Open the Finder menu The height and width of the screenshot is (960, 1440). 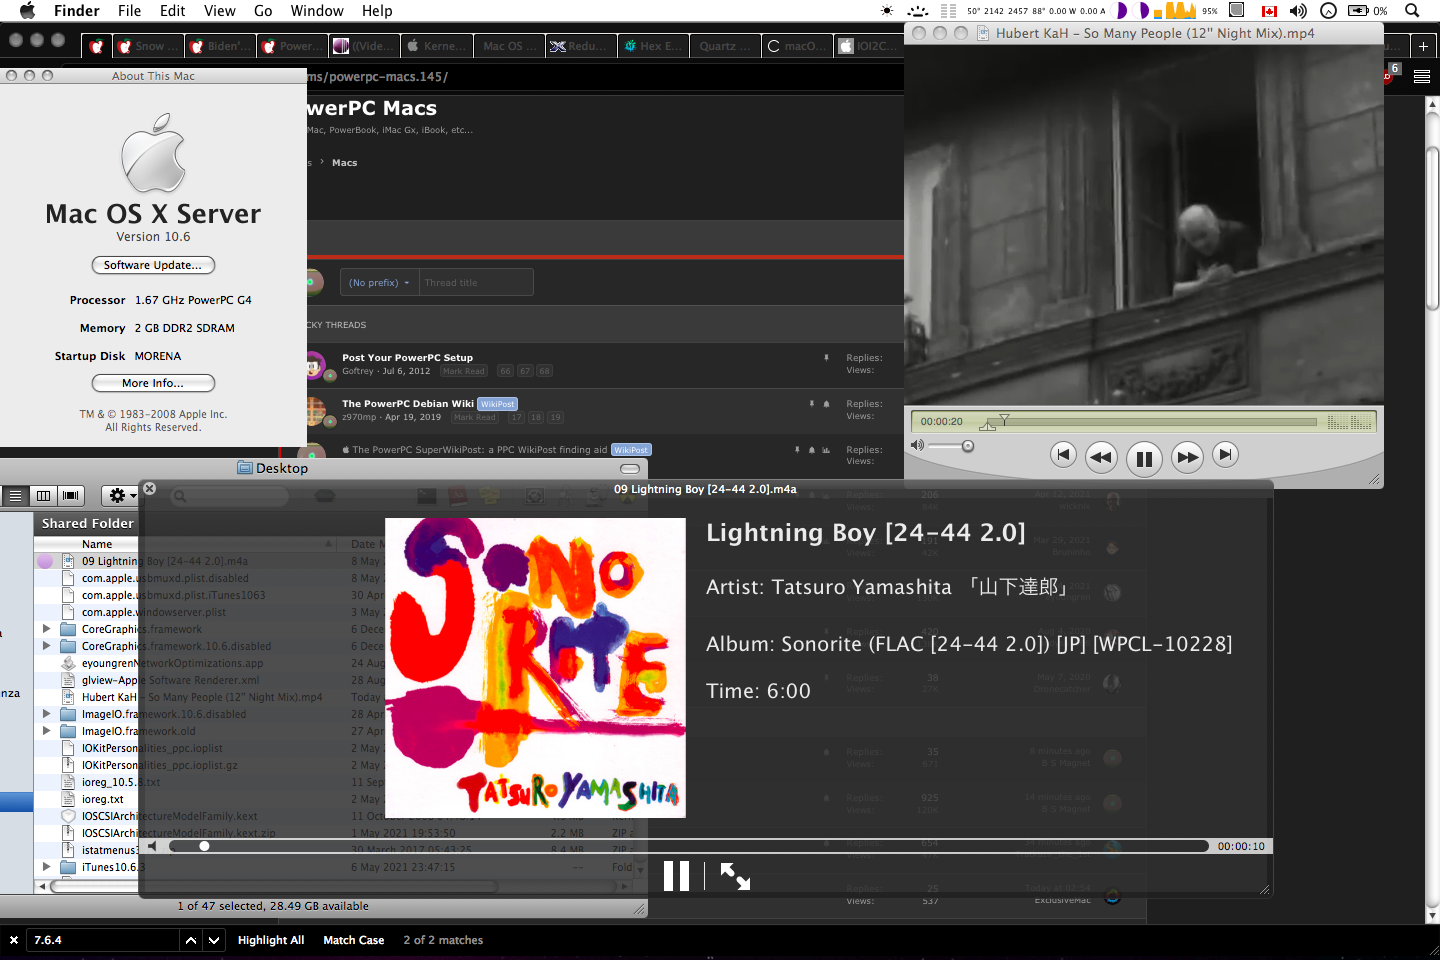point(76,11)
